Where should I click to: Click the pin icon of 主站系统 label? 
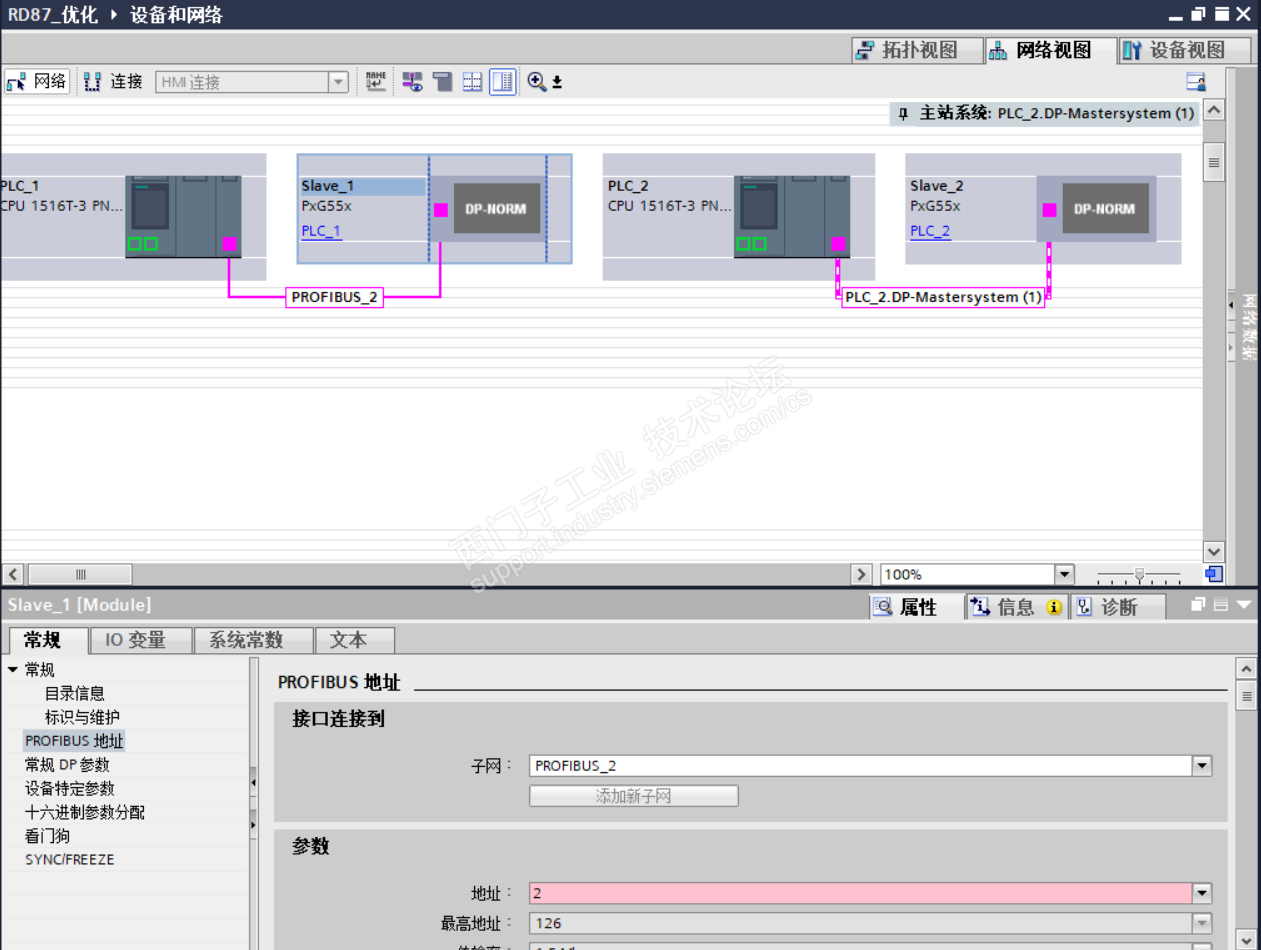coord(903,114)
